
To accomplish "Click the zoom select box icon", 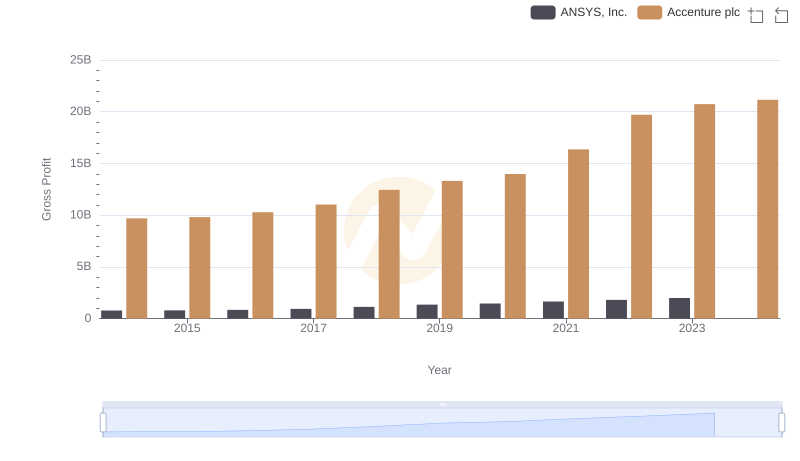I will (756, 15).
